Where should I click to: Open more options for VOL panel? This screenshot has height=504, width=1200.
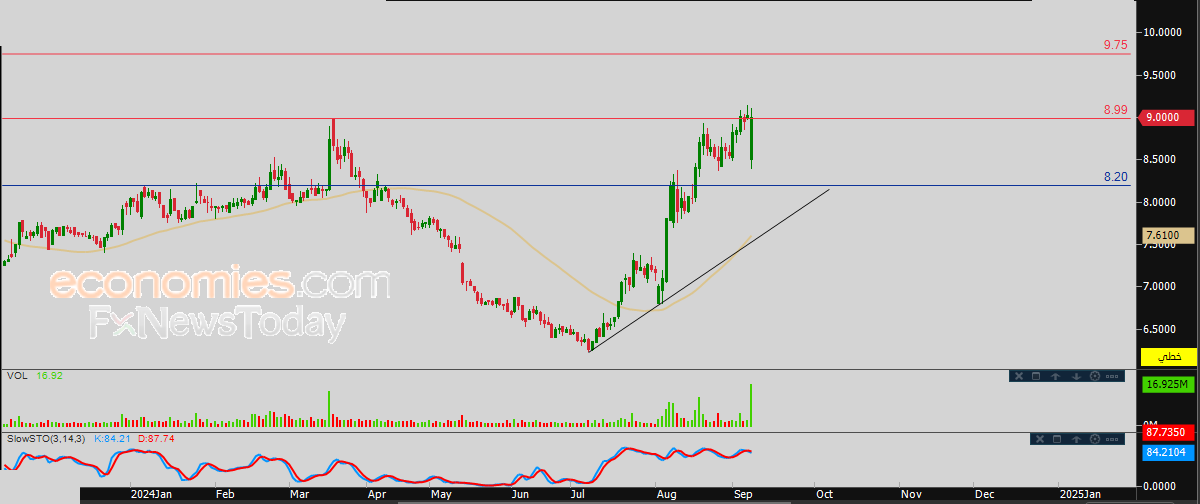[x=1112, y=376]
